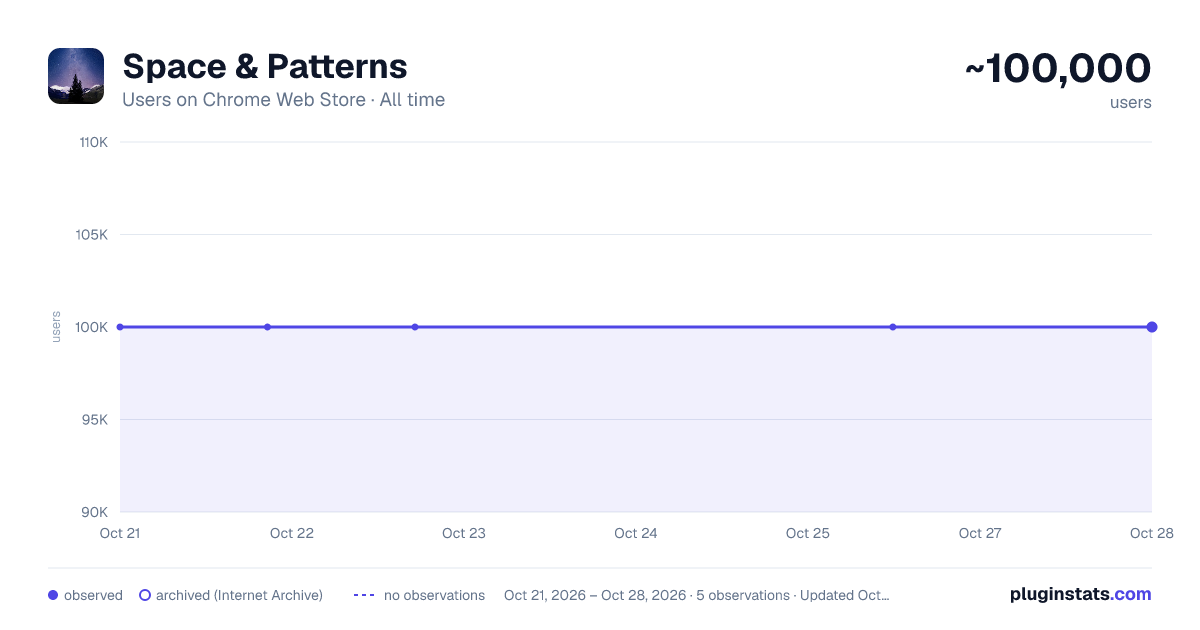
Task: Click the rotated users y-axis title
Action: [x=57, y=327]
